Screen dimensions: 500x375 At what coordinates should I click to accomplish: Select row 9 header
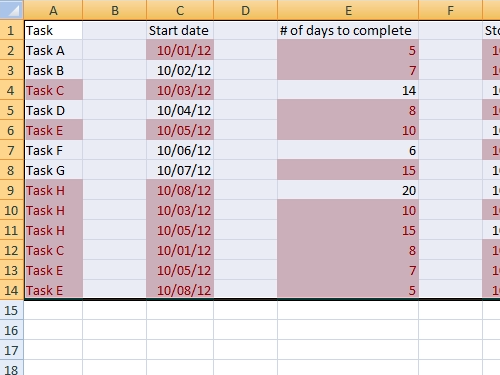coord(12,190)
